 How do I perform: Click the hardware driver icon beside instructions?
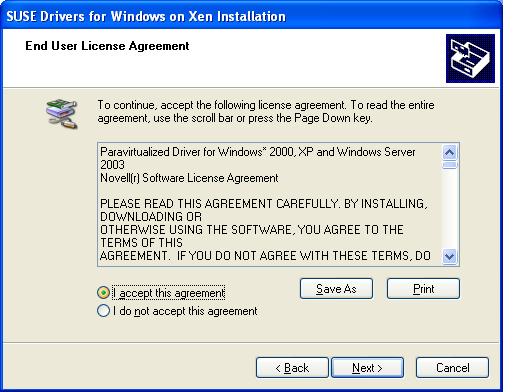62,114
